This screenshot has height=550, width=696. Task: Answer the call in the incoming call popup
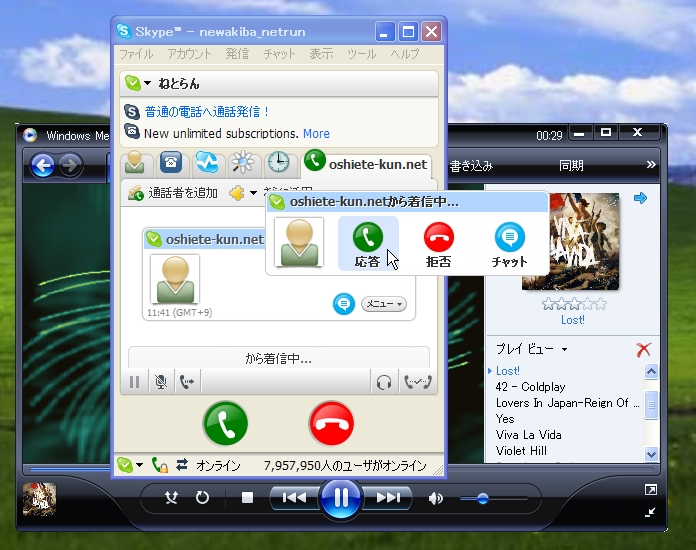[368, 243]
